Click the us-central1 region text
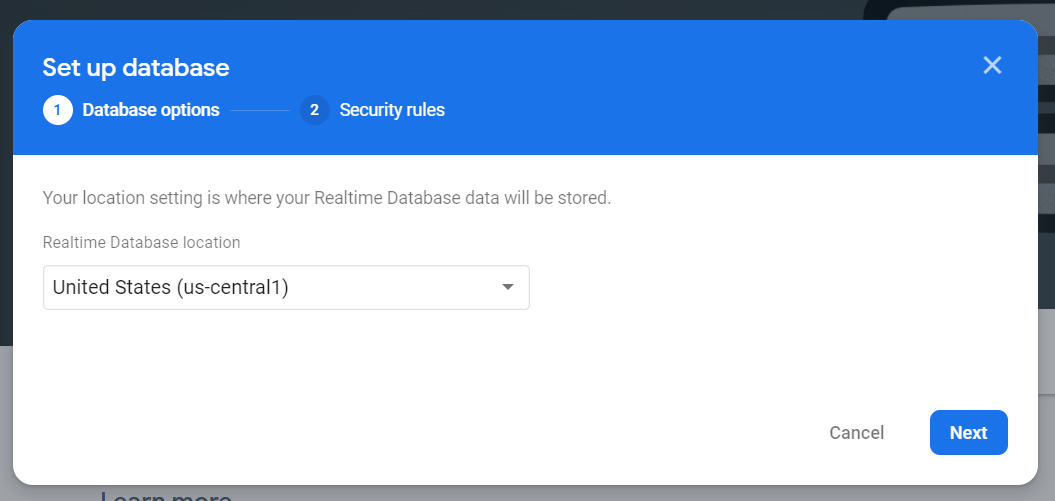The width and height of the screenshot is (1055, 501). [x=232, y=288]
